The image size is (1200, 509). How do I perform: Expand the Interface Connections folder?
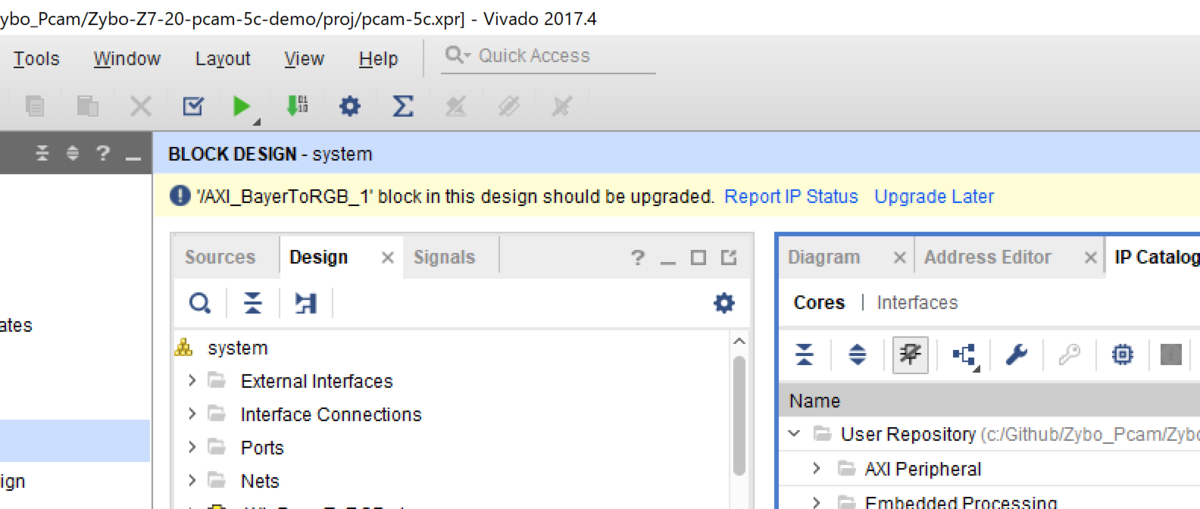[x=192, y=414]
